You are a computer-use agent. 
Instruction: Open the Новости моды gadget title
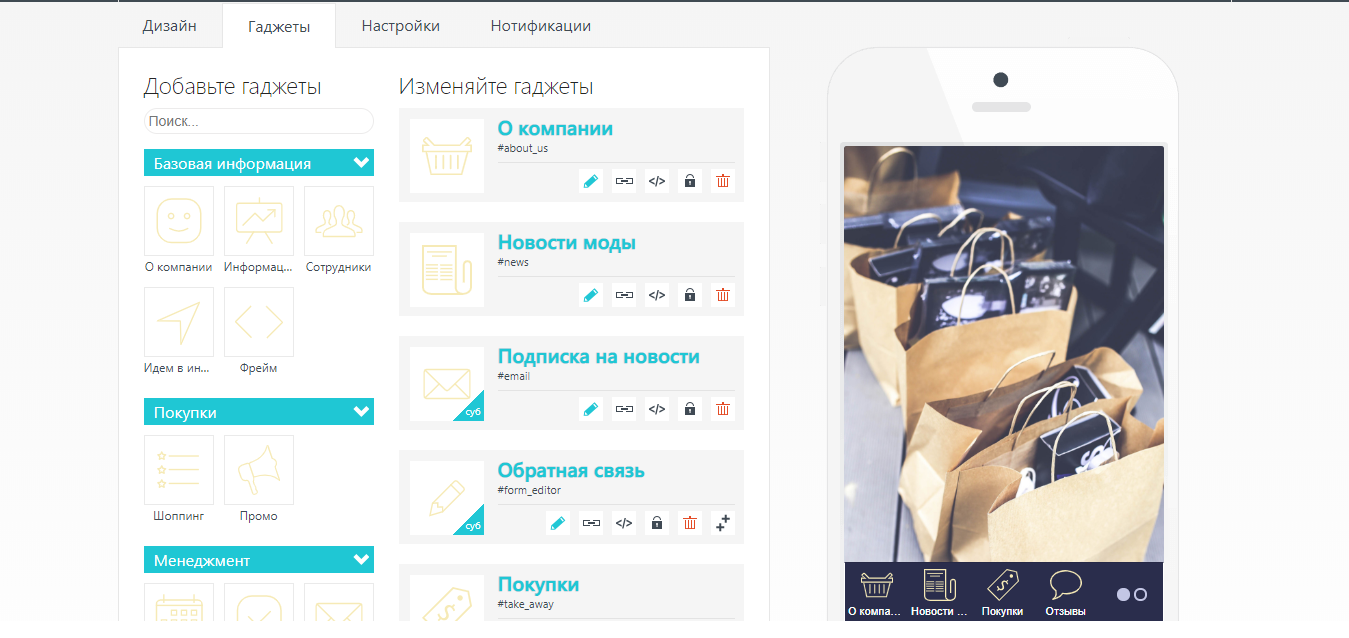pyautogui.click(x=567, y=243)
